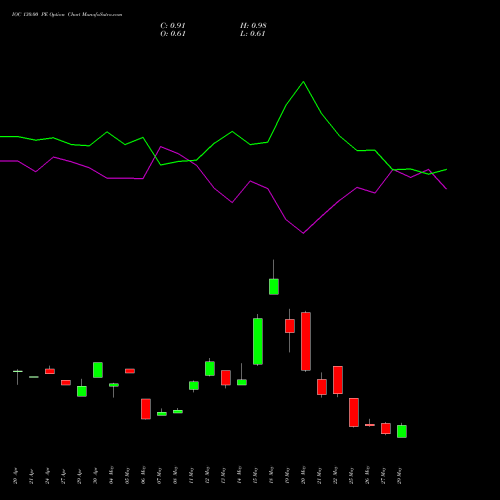Viewport: 500px width, 500px height.
Task: Click the purple indicator line's lowest trough
Action: [x=303, y=233]
